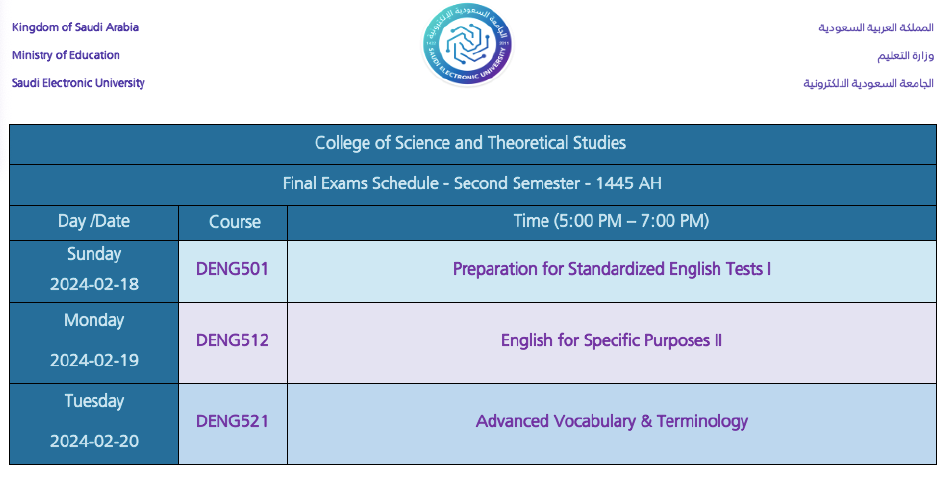Click the Final Exams Schedule title row
This screenshot has width=949, height=481.
tap(472, 183)
